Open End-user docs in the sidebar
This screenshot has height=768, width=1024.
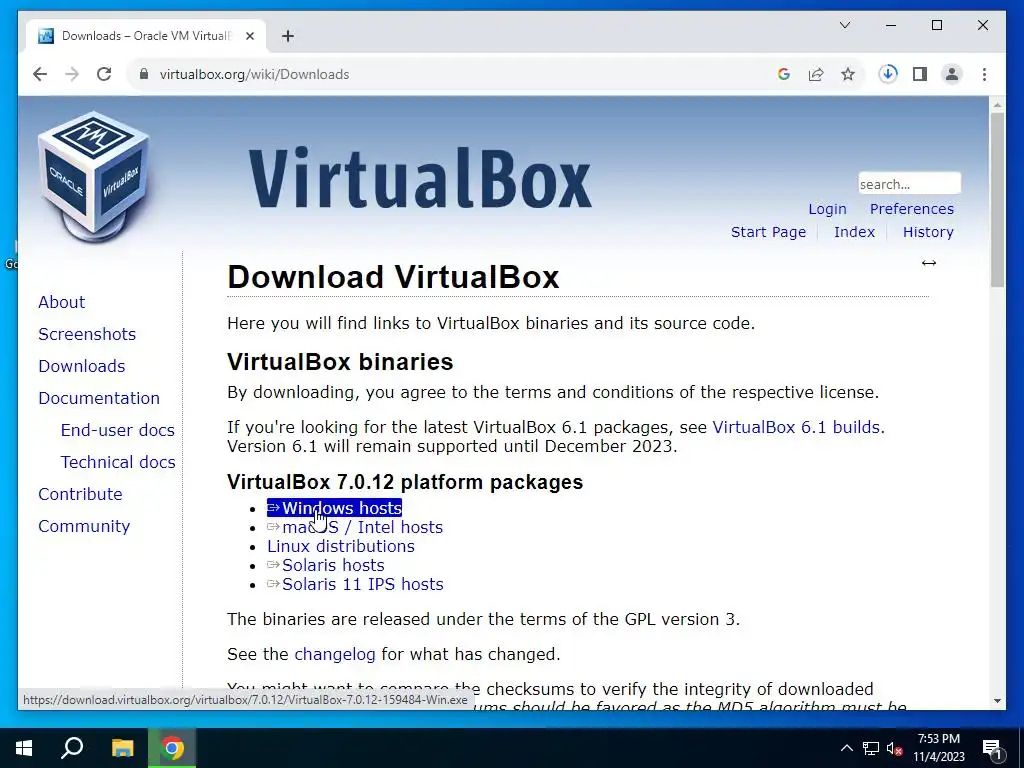click(118, 430)
